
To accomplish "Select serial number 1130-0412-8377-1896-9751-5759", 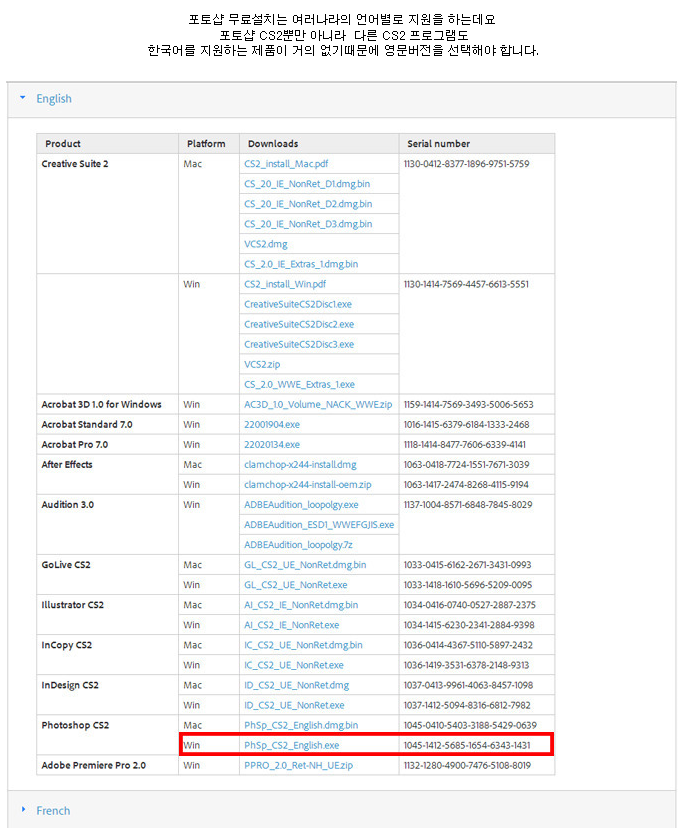I will [467, 164].
